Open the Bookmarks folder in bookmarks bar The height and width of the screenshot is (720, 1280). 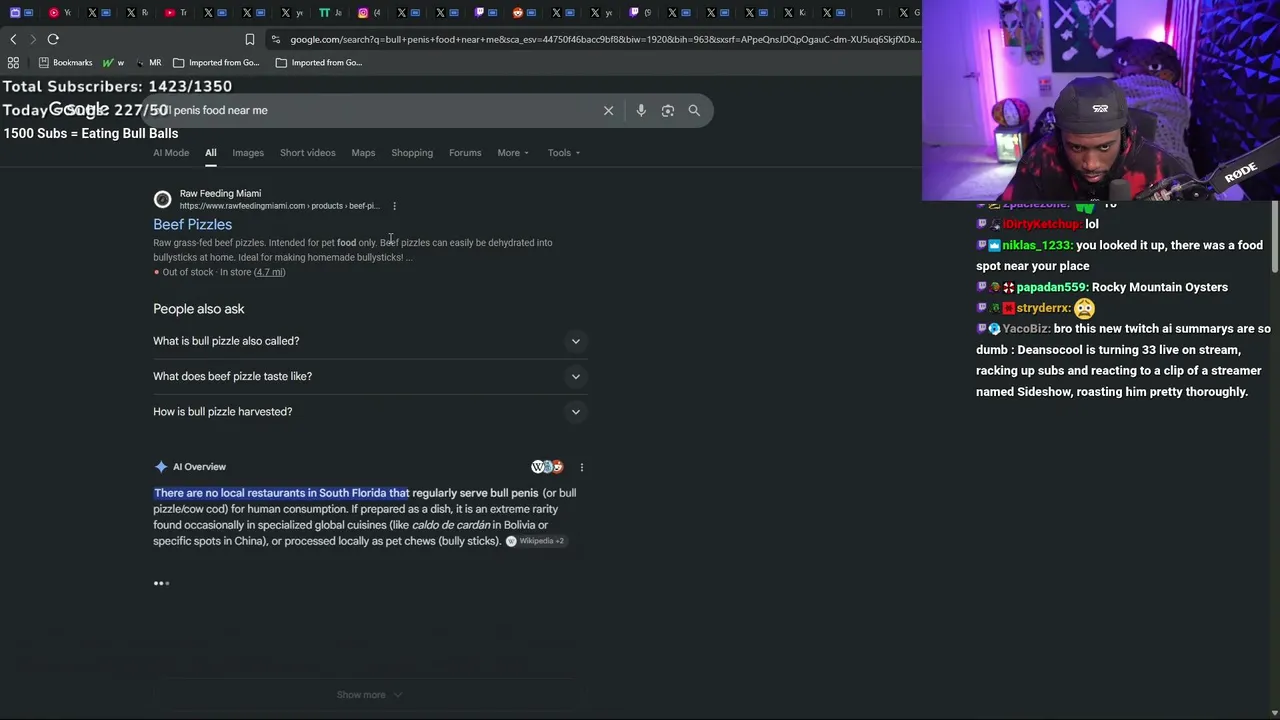click(65, 62)
